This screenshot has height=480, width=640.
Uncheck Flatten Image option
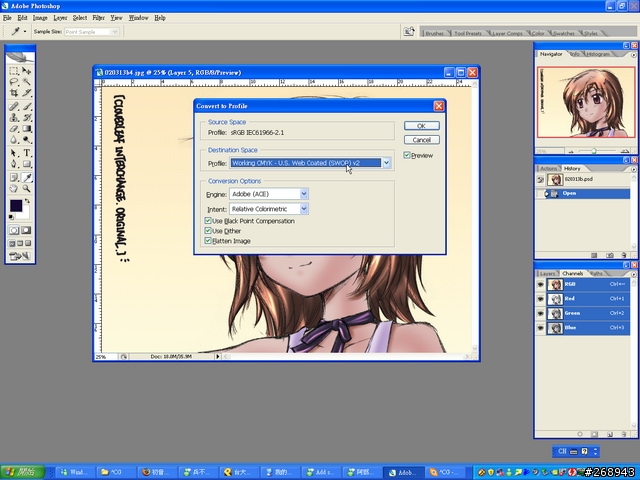(208, 241)
